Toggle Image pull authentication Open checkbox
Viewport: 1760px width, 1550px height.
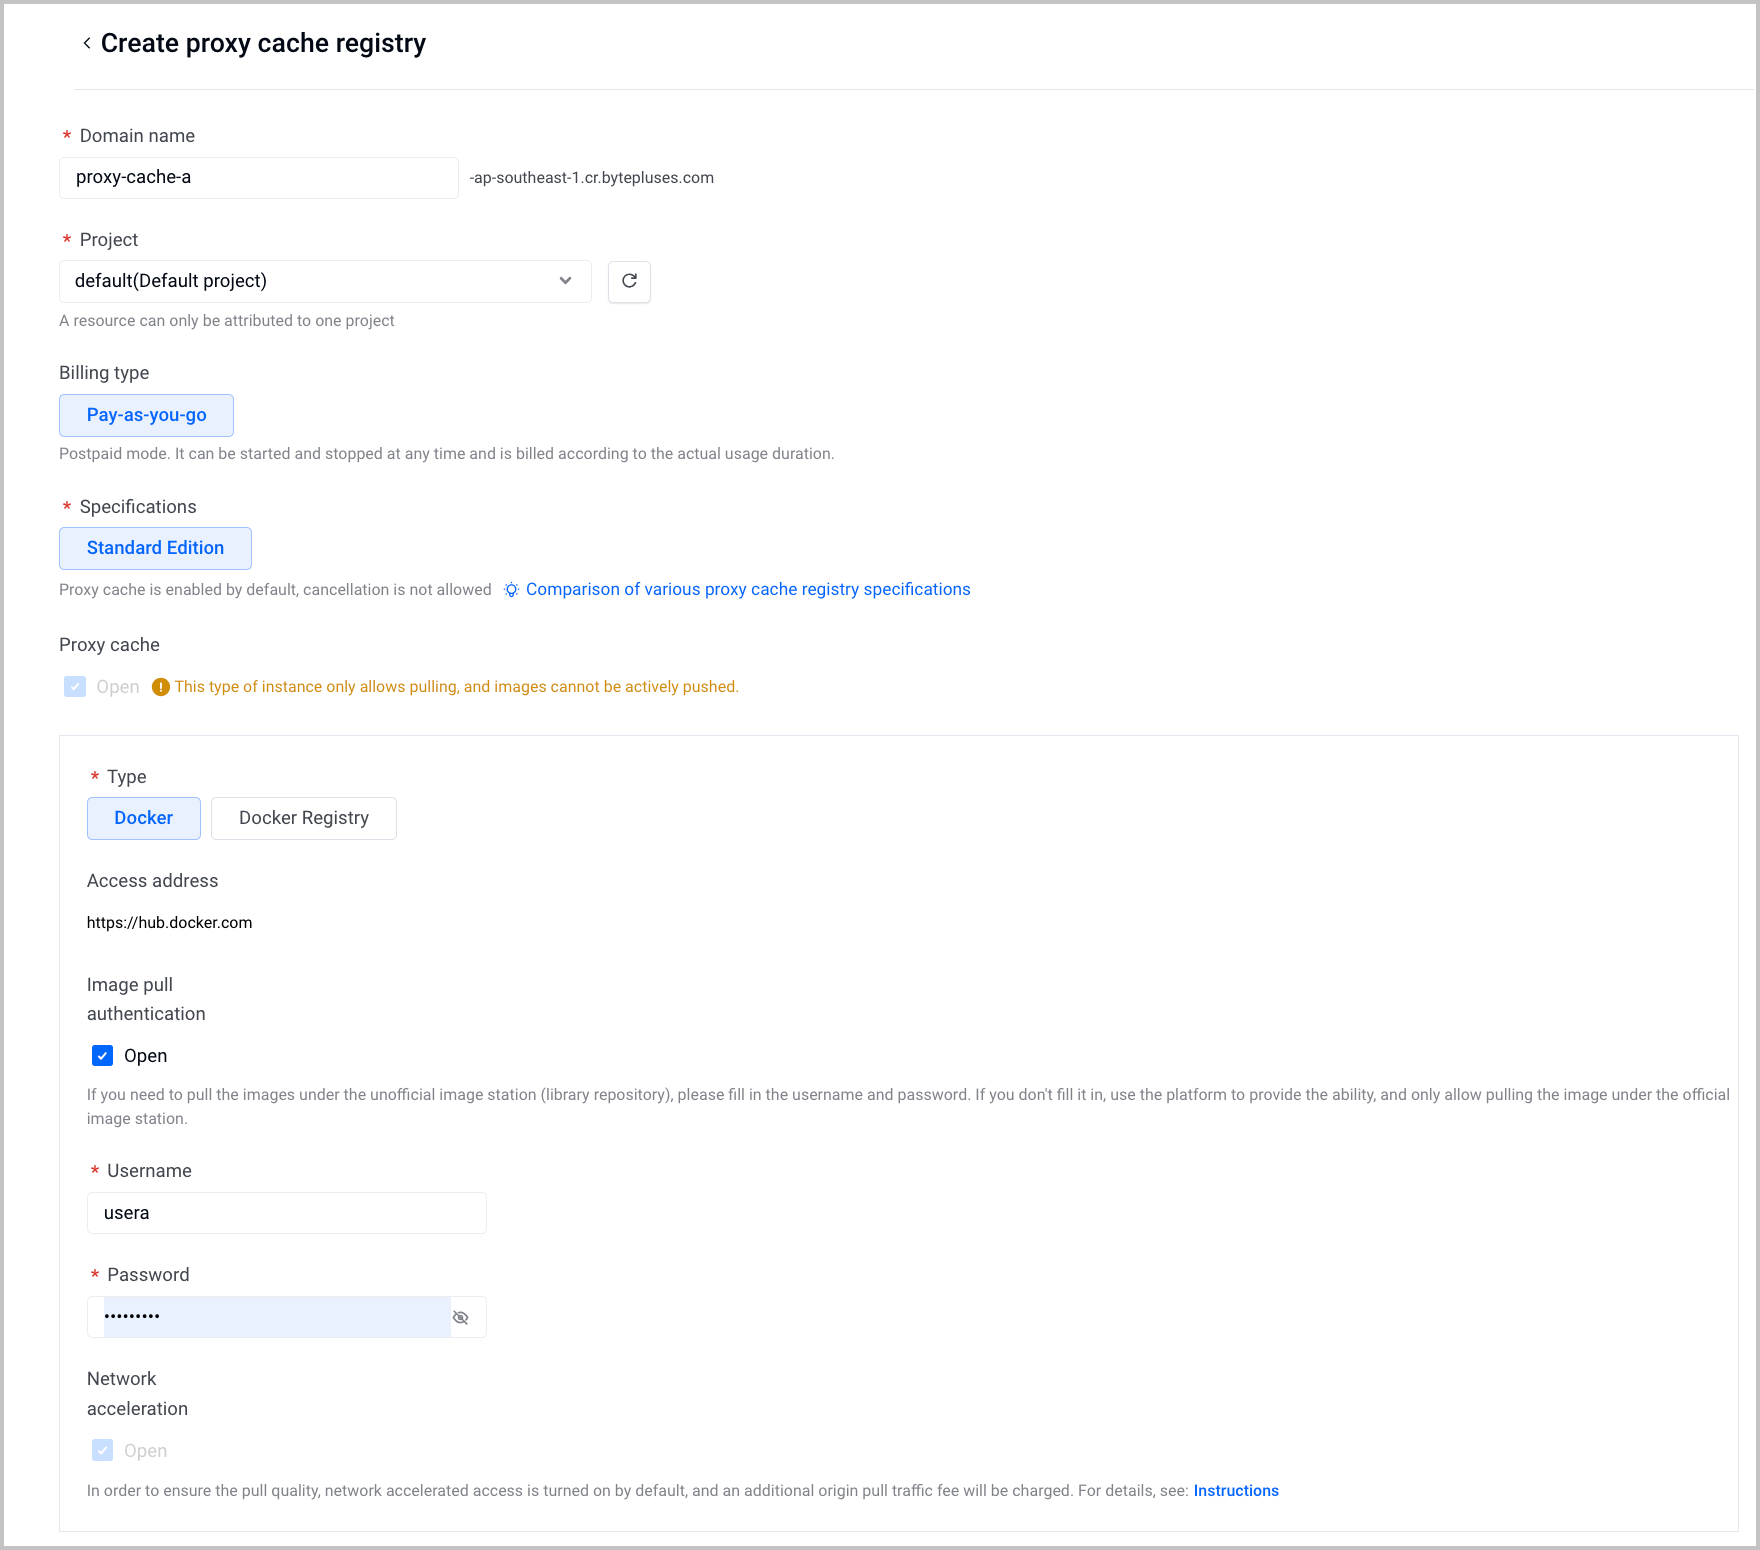[x=102, y=1056]
